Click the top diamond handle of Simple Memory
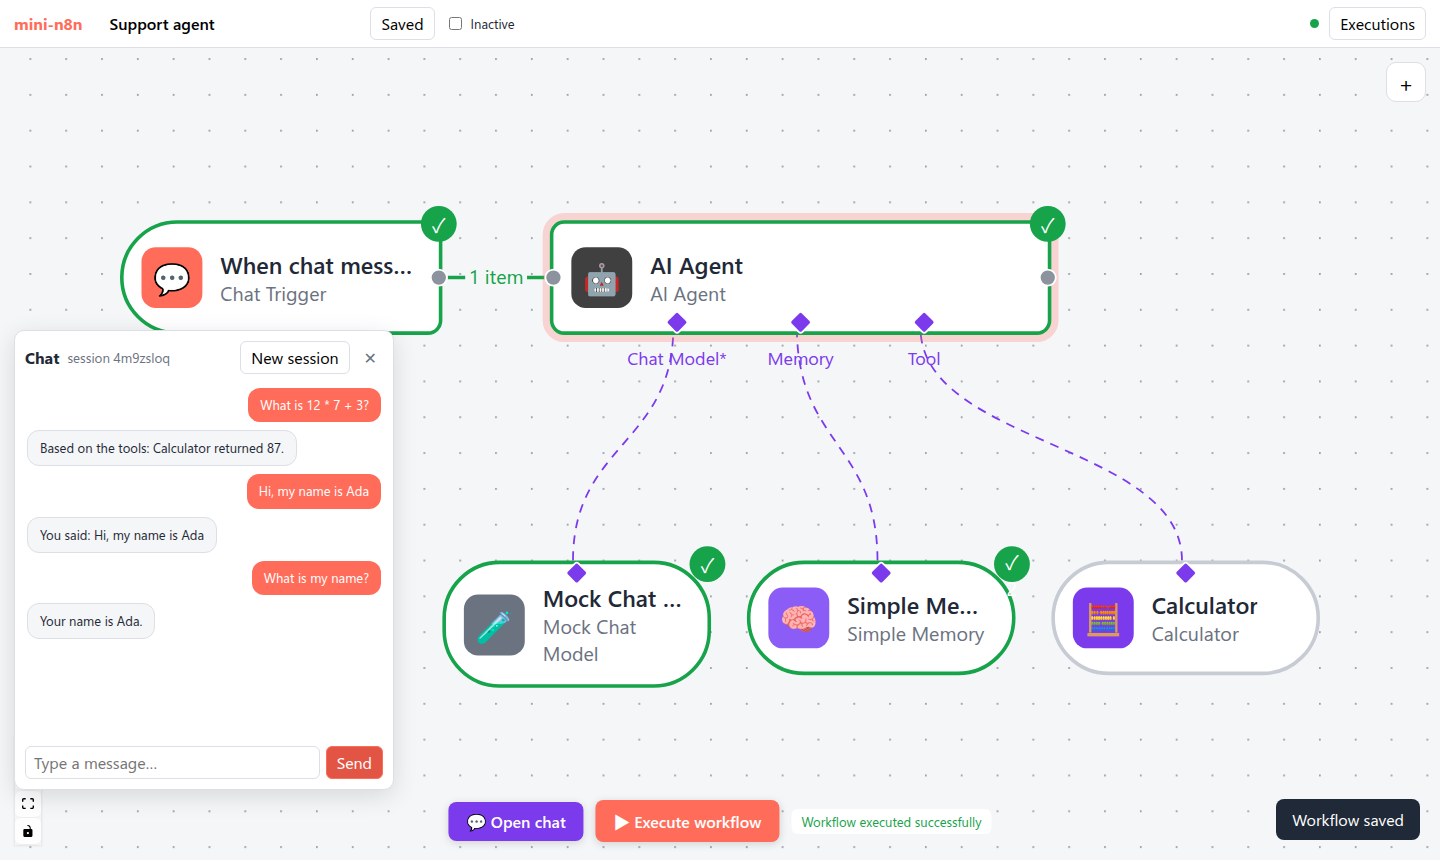 881,573
